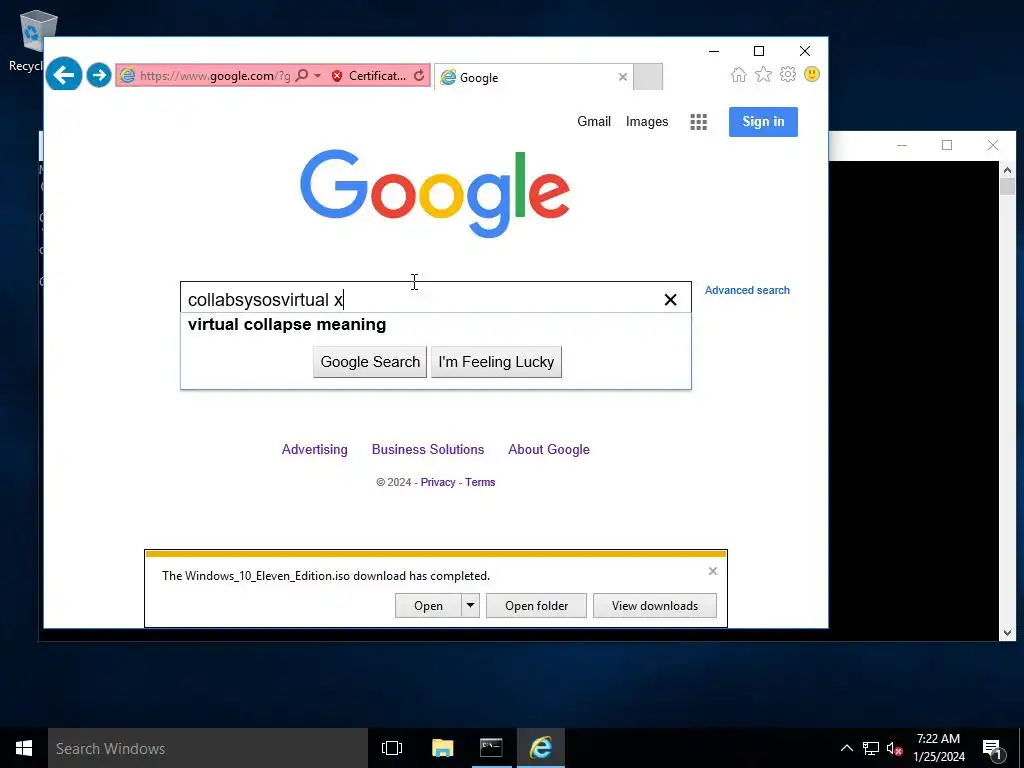Click the I'm Feeling Lucky button
This screenshot has height=768, width=1024.
point(496,362)
